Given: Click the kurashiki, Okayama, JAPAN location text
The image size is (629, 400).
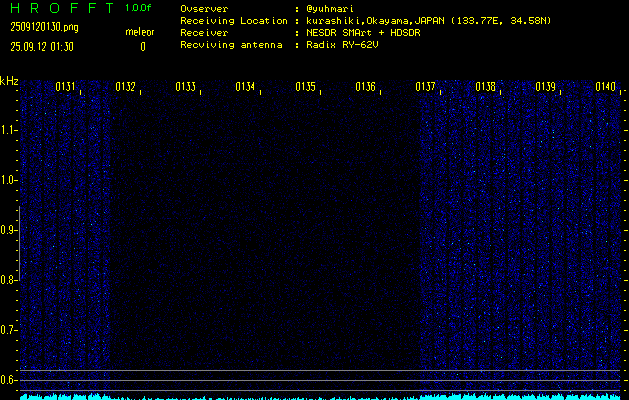Looking at the screenshot, I should (428, 21).
